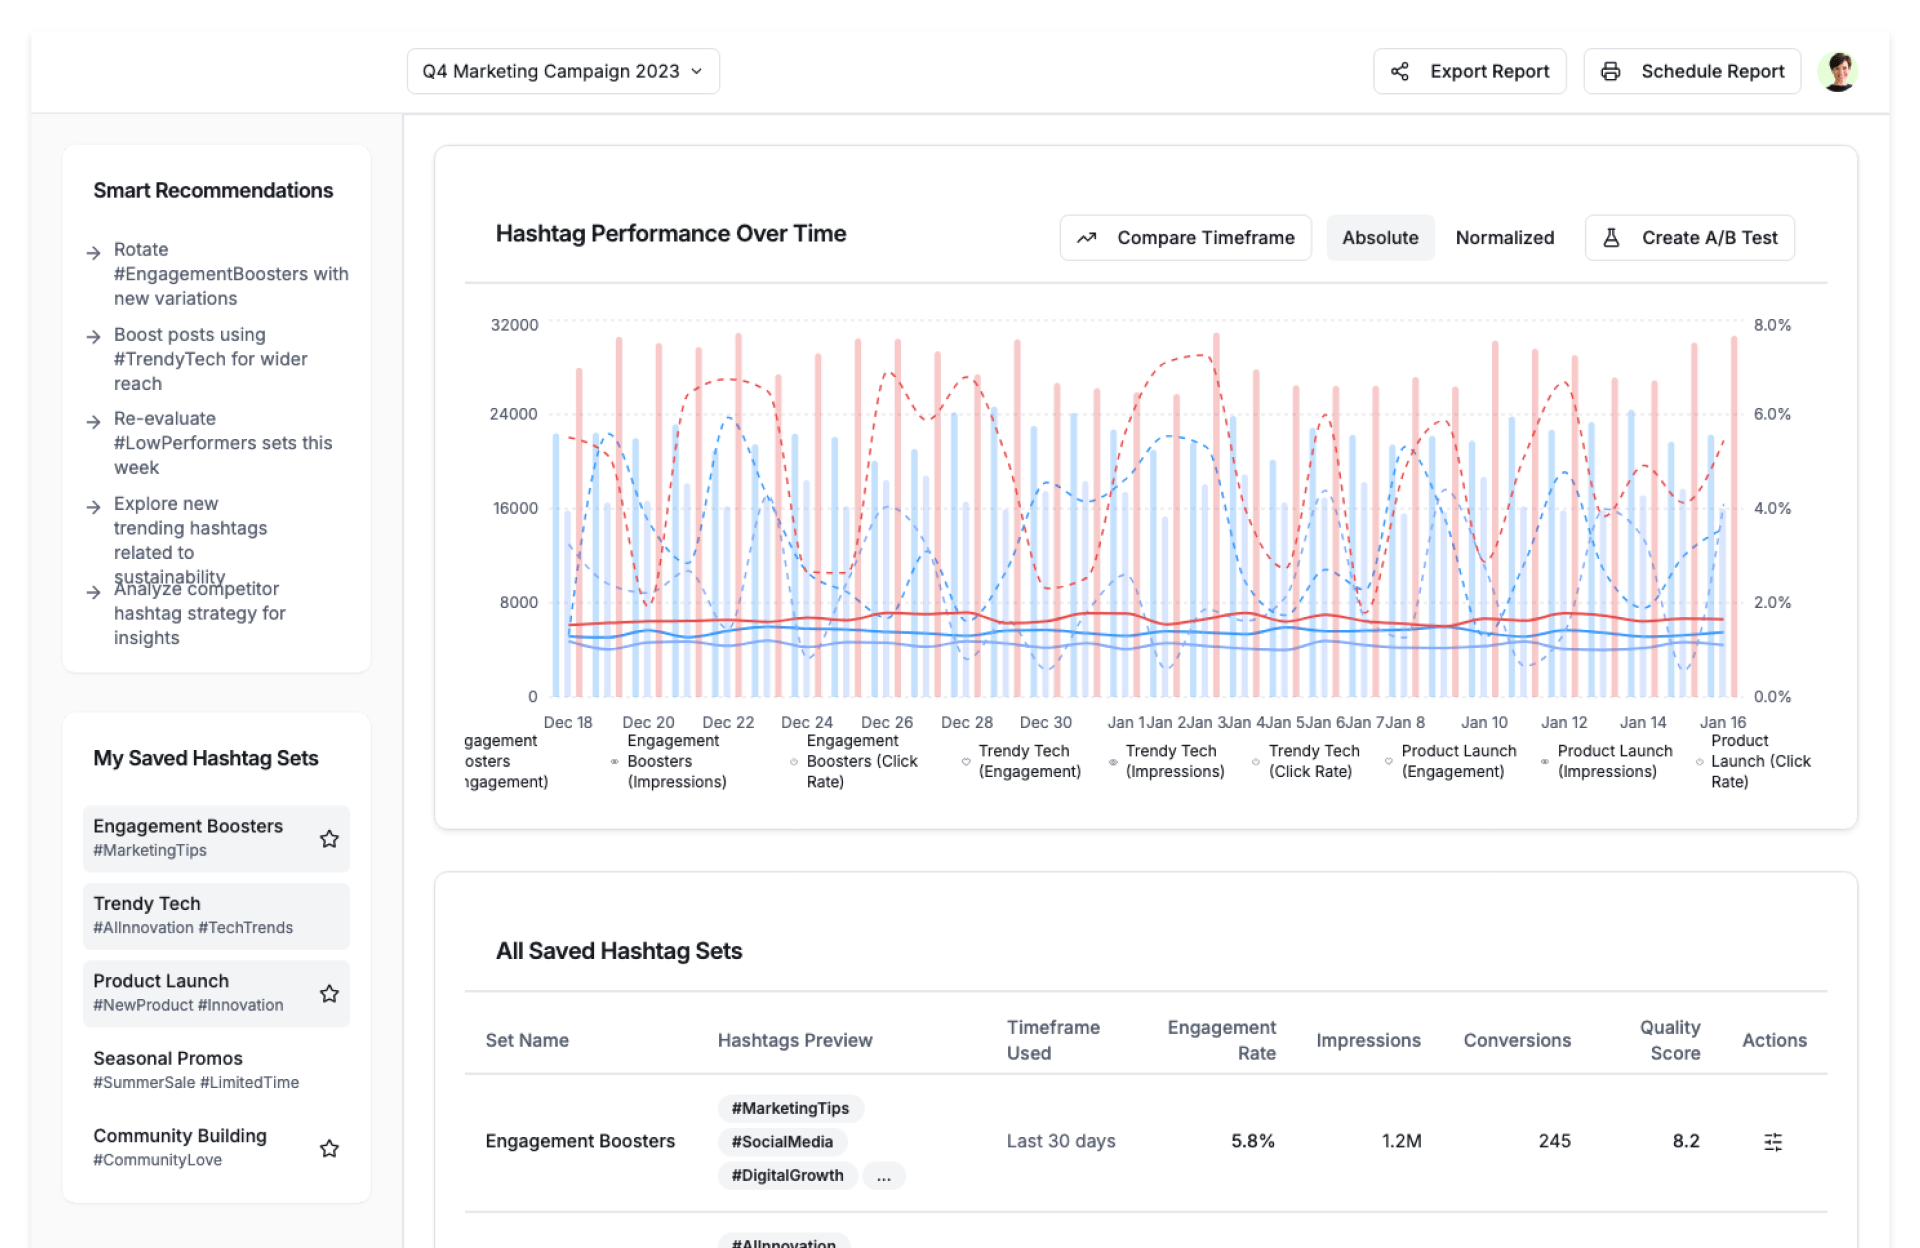The height and width of the screenshot is (1248, 1920).
Task: Click the Schedule Report button
Action: (1692, 71)
